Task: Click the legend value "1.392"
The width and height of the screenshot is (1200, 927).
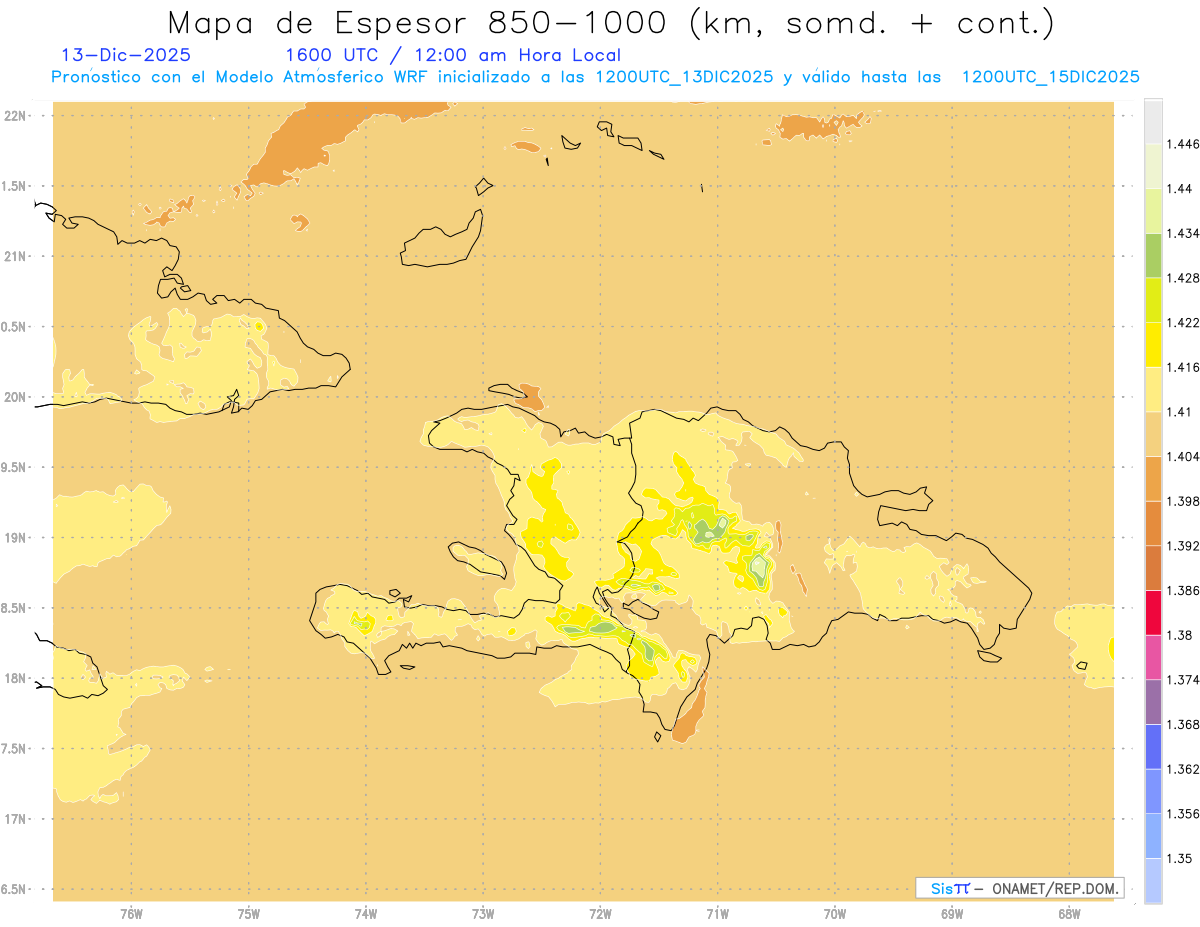Action: click(1184, 546)
